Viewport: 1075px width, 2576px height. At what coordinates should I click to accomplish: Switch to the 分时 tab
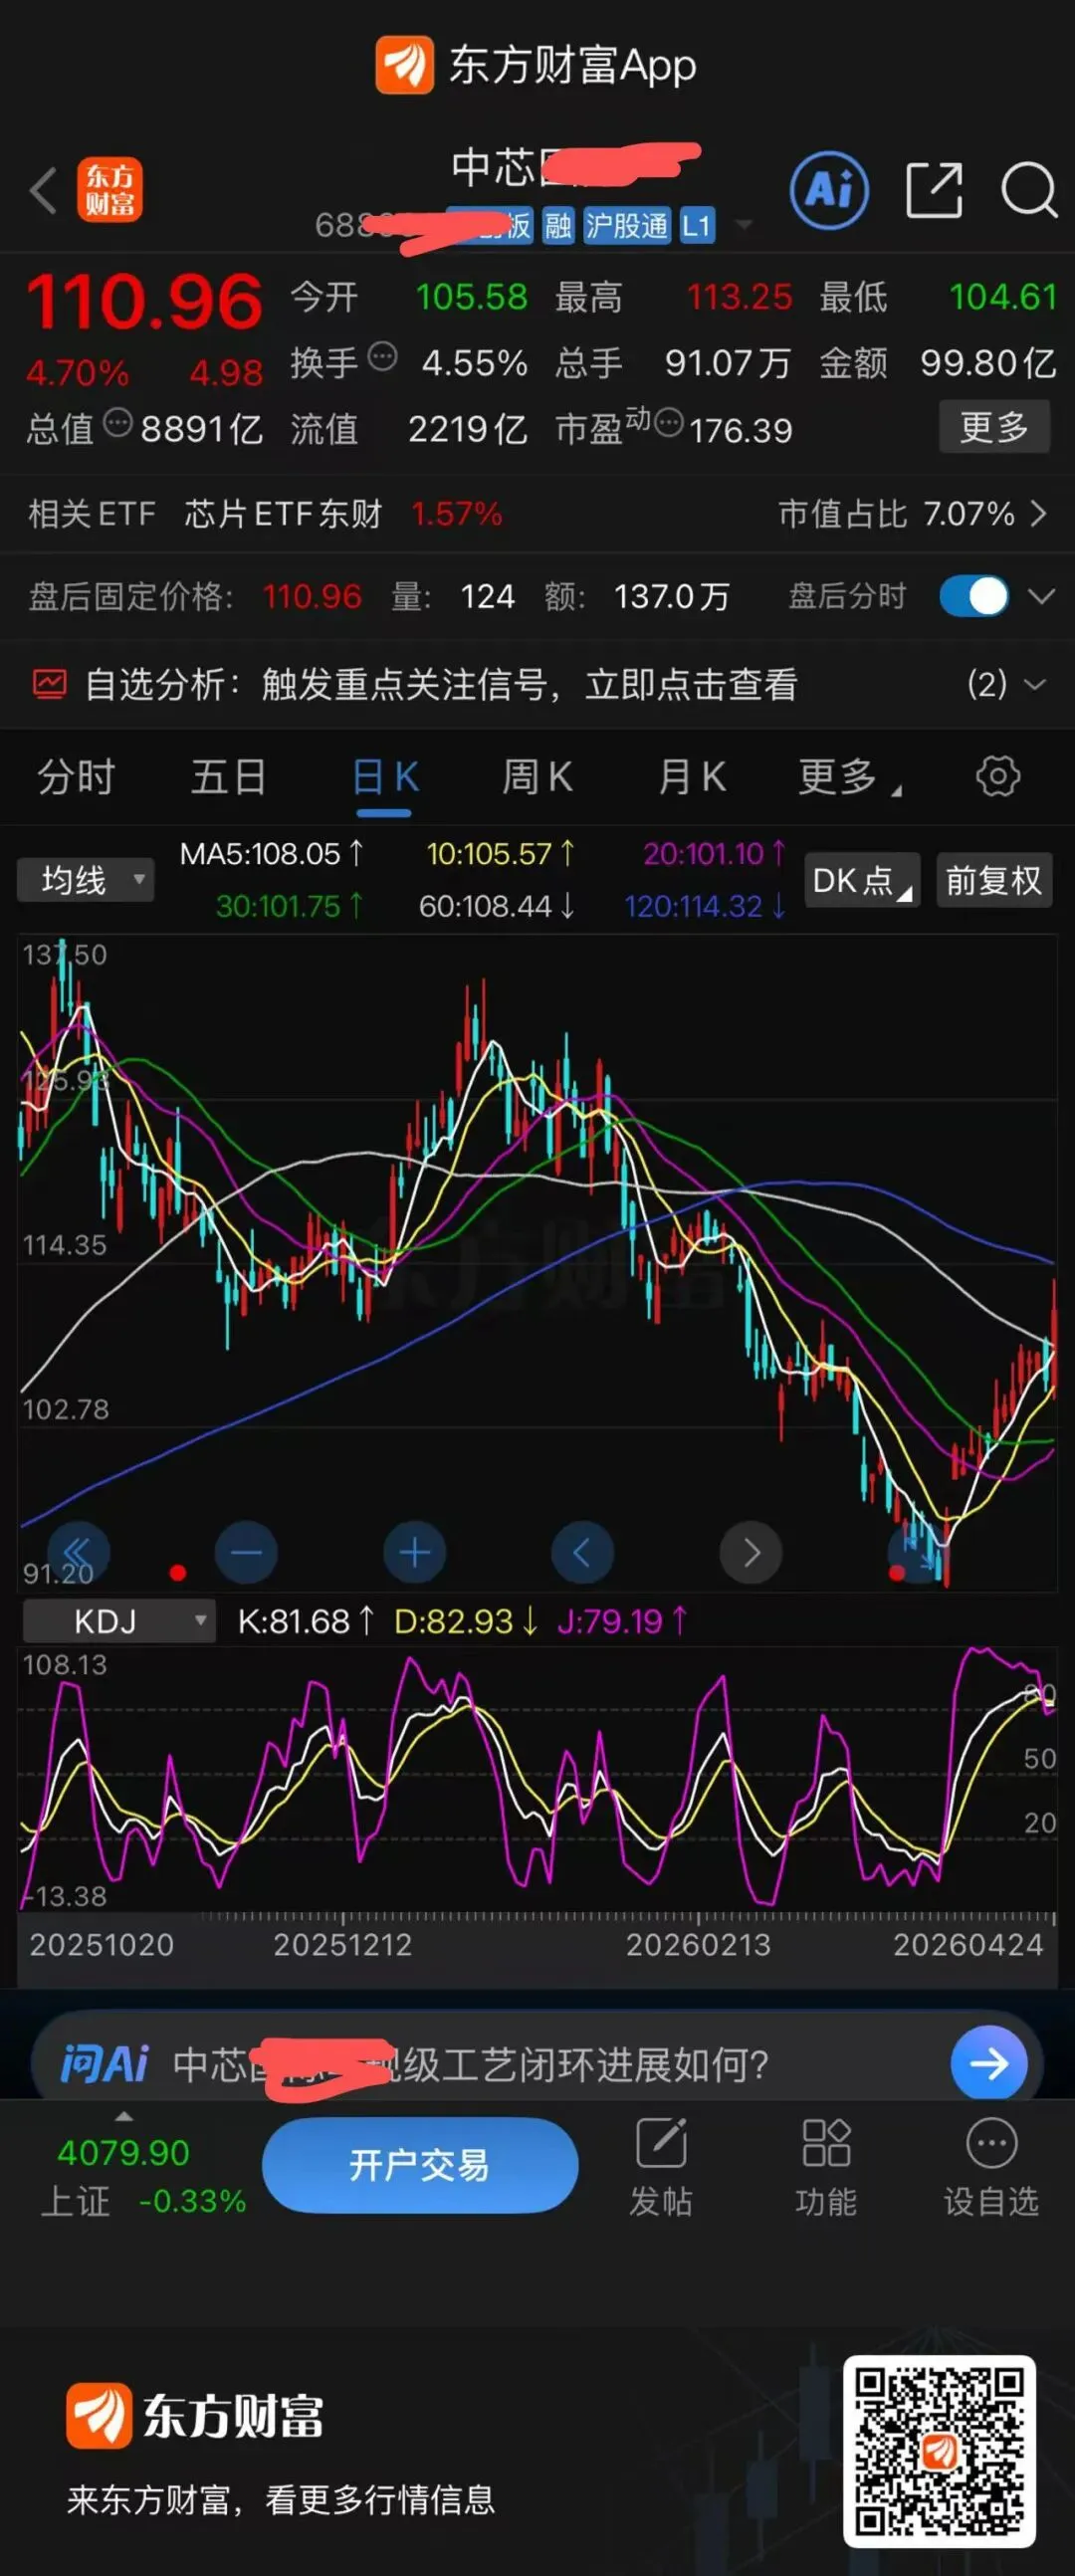(76, 776)
